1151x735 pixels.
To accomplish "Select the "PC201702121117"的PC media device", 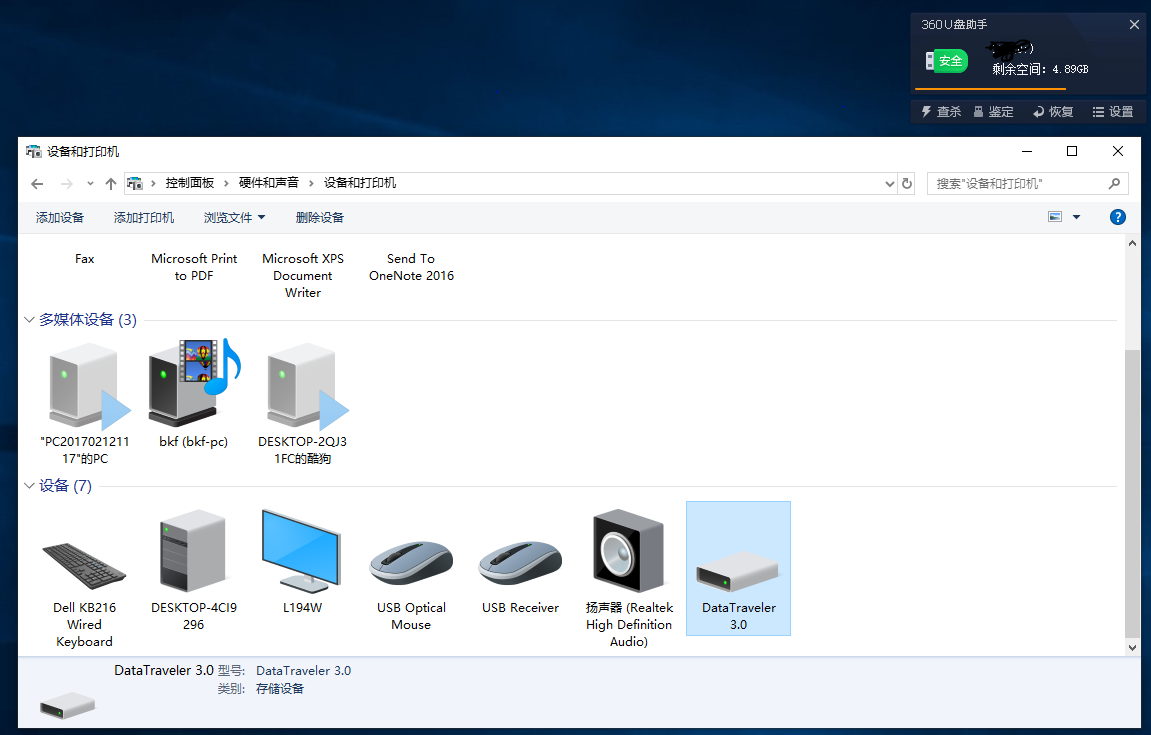I will [x=84, y=403].
